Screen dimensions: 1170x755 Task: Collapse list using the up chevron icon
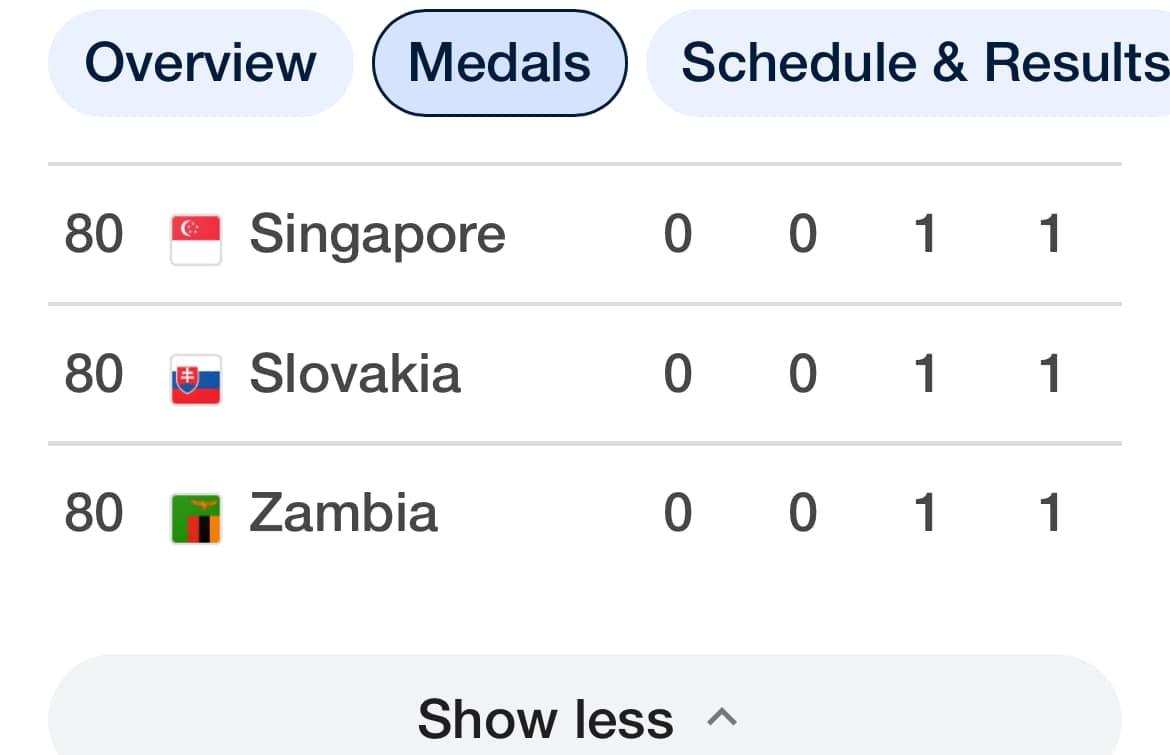coord(722,717)
